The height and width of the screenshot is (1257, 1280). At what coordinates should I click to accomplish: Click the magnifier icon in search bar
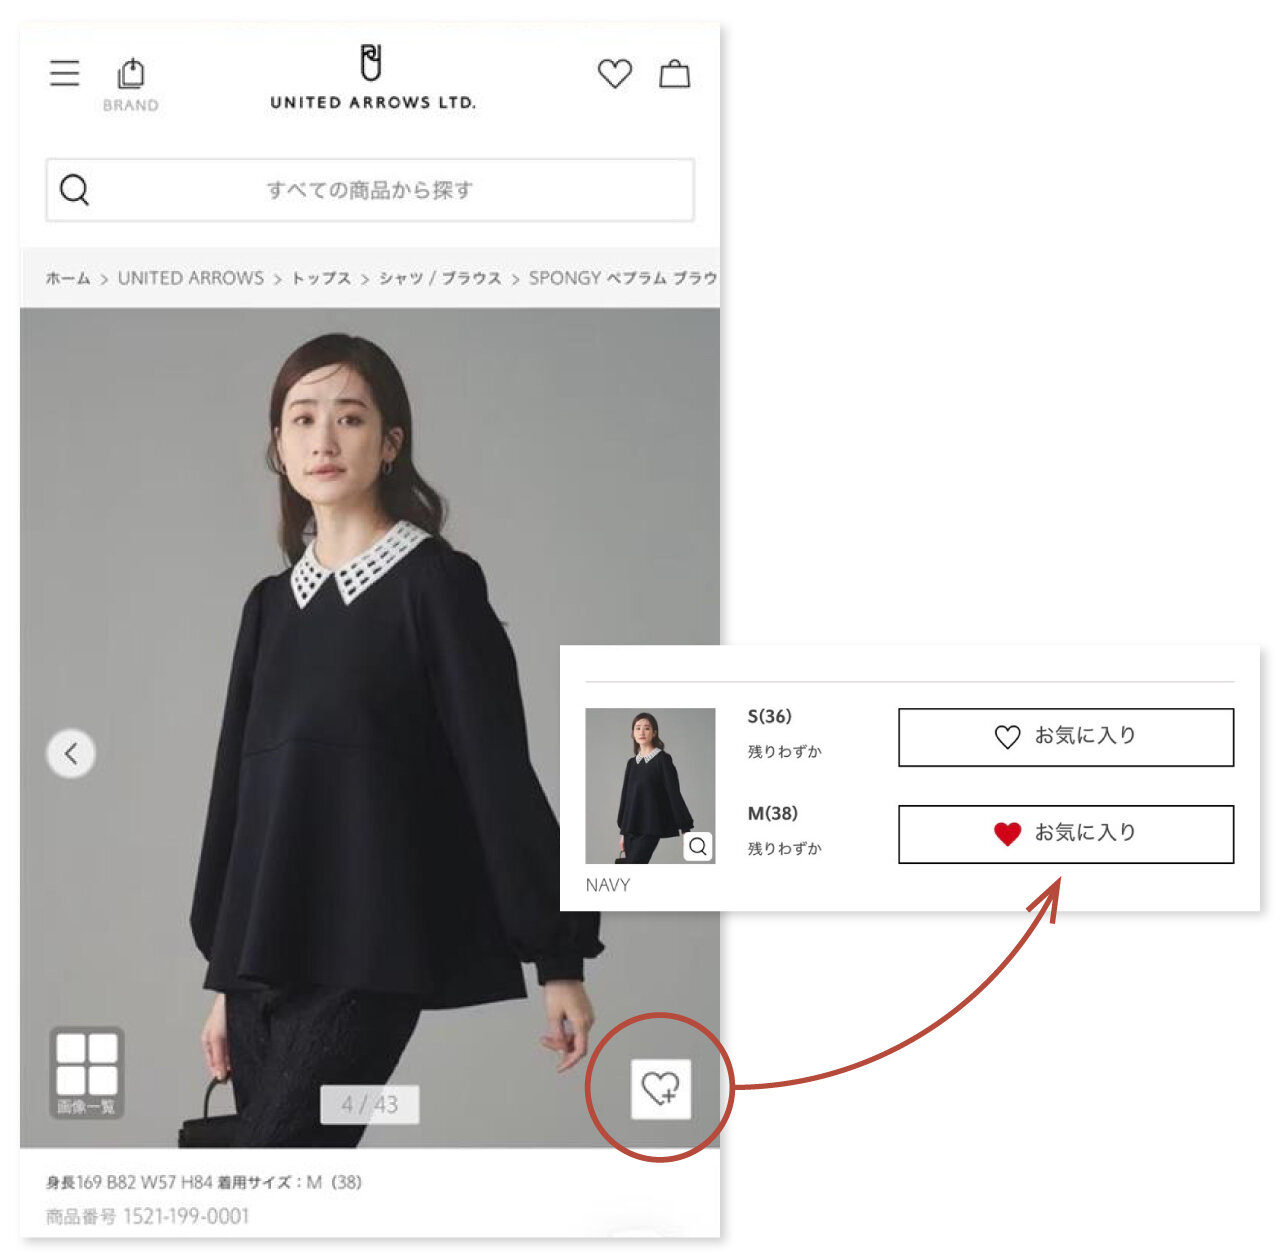75,189
